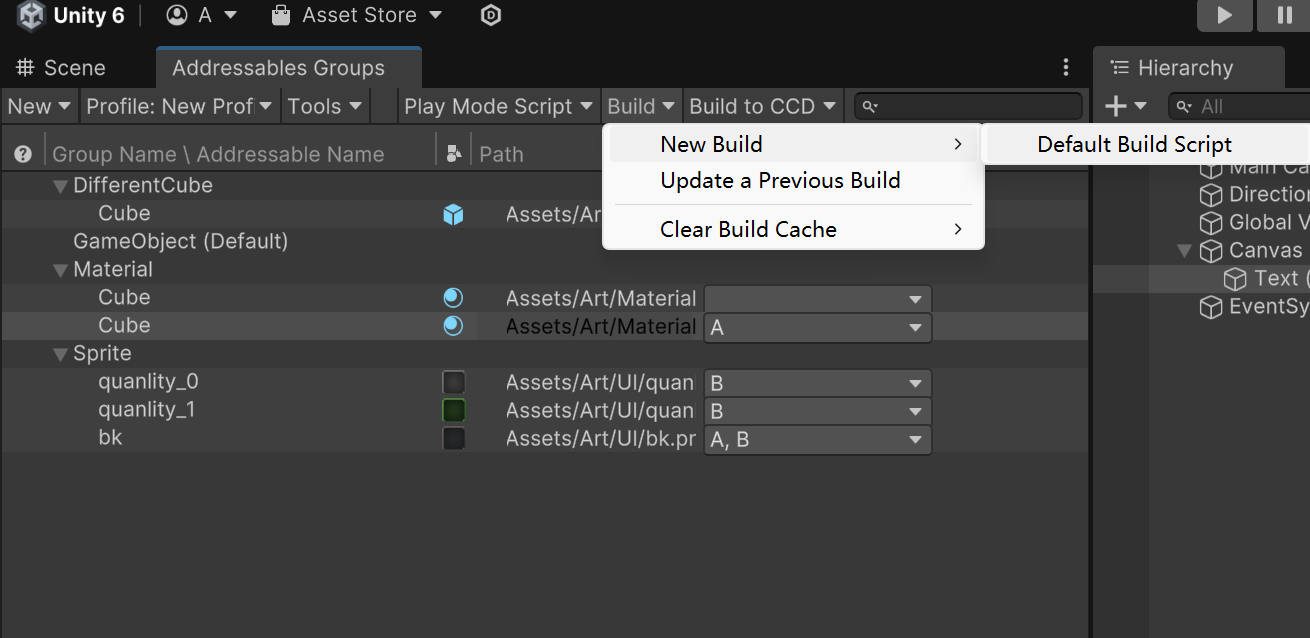Click the path of Material Cube labeled A
This screenshot has width=1310, height=638.
click(600, 326)
